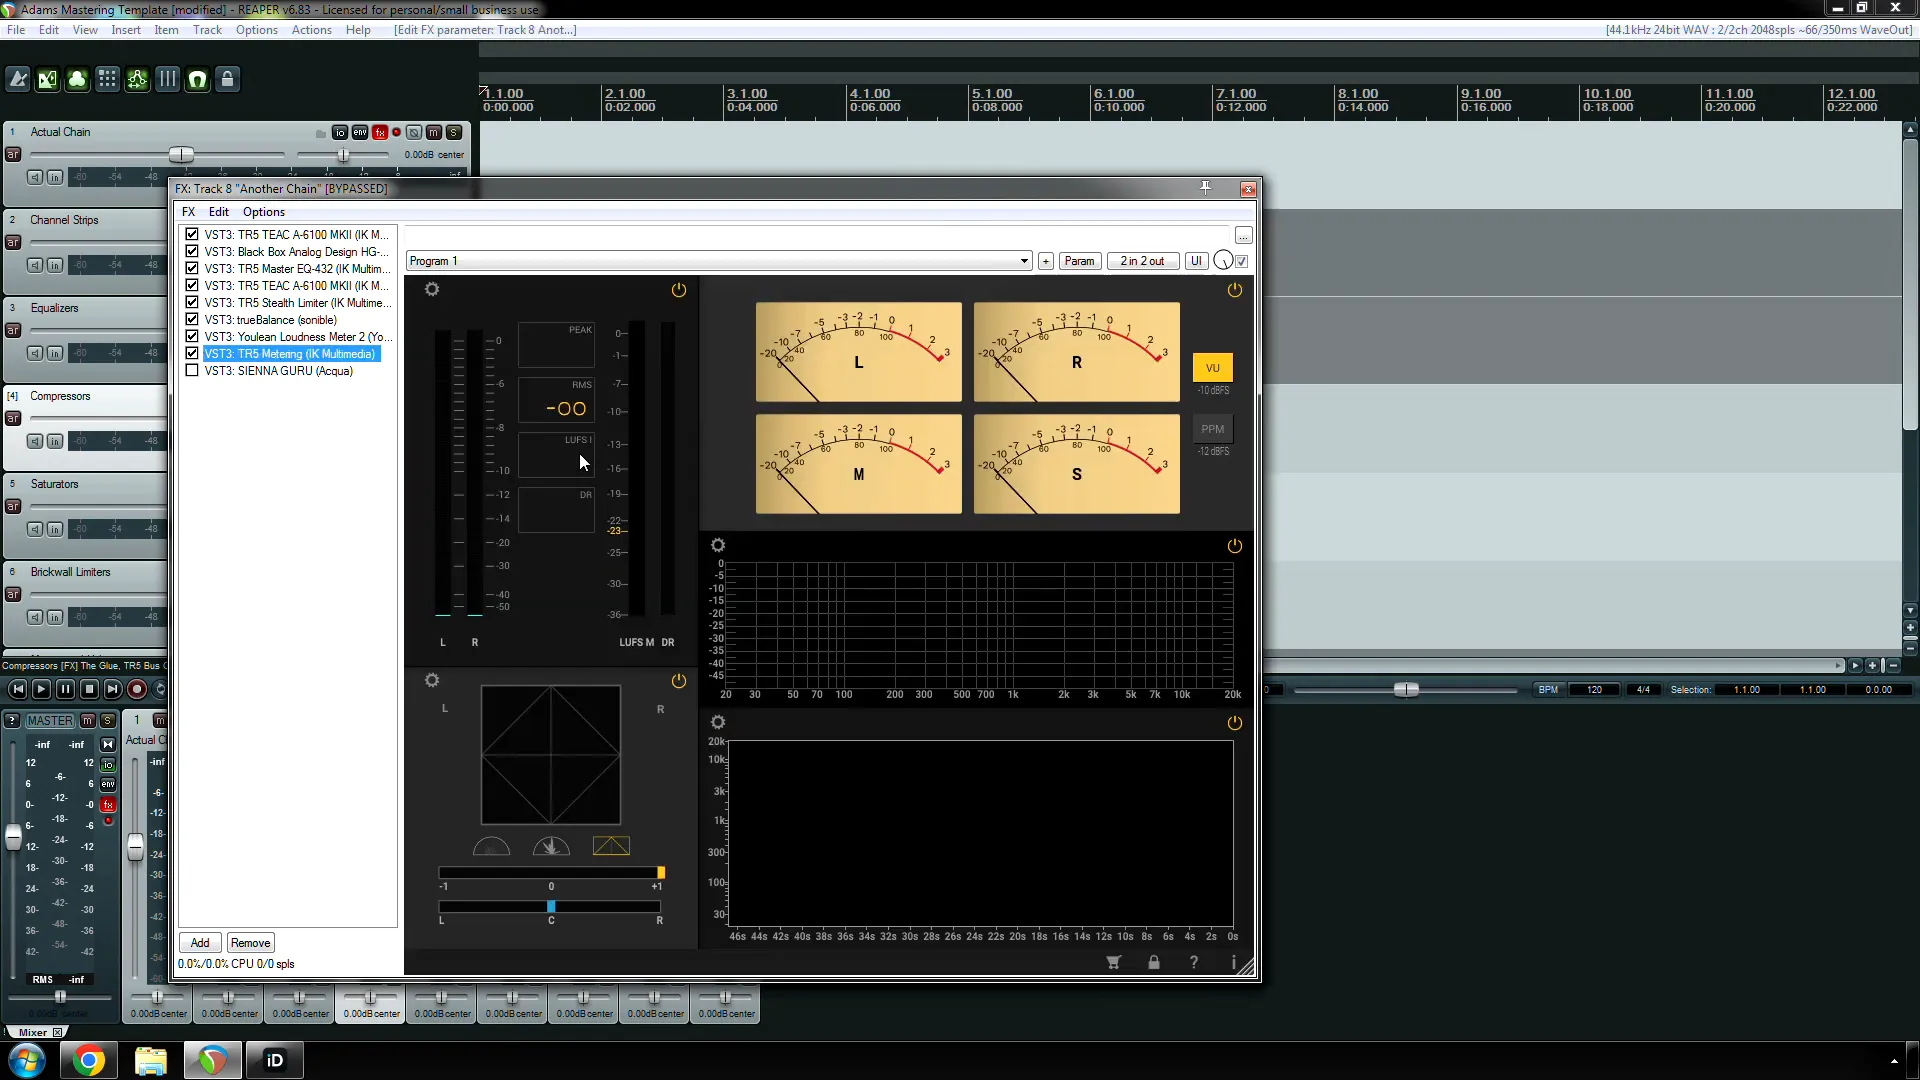Open the Insert menu
This screenshot has width=1920, height=1080.
[126, 30]
